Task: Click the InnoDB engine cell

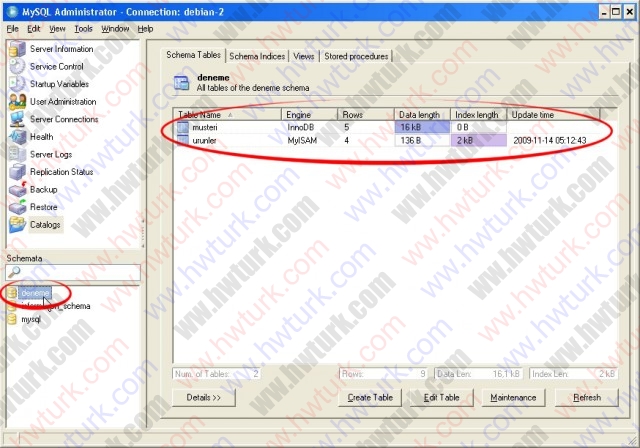Action: tap(301, 127)
